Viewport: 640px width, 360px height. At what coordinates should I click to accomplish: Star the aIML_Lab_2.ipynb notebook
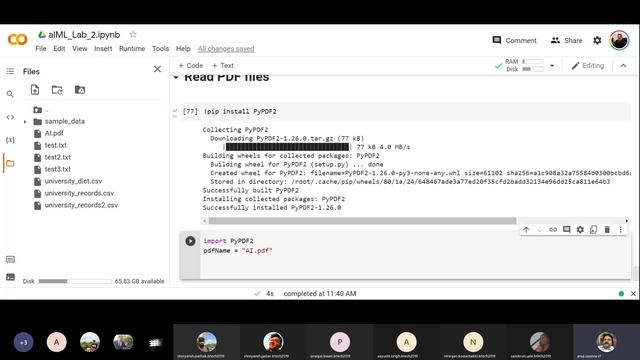pos(133,35)
